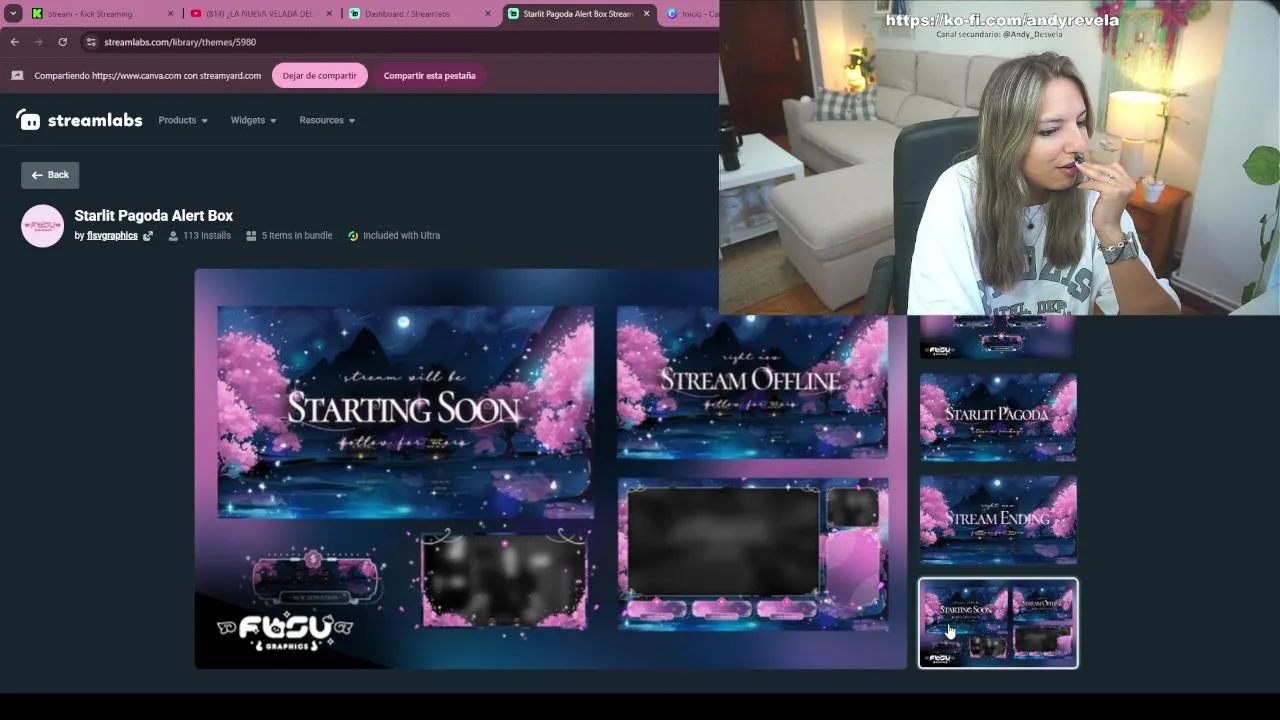
Task: Open the tab search dropdown arrow
Action: [13, 14]
